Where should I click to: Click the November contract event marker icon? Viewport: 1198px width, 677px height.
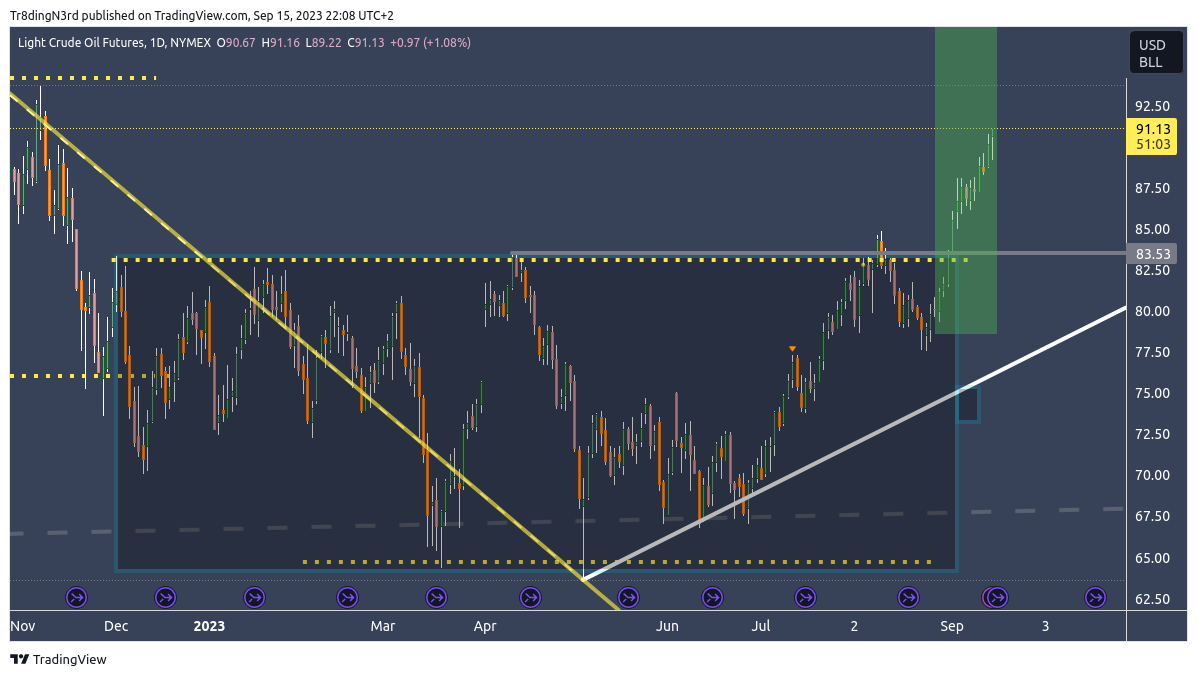click(76, 598)
